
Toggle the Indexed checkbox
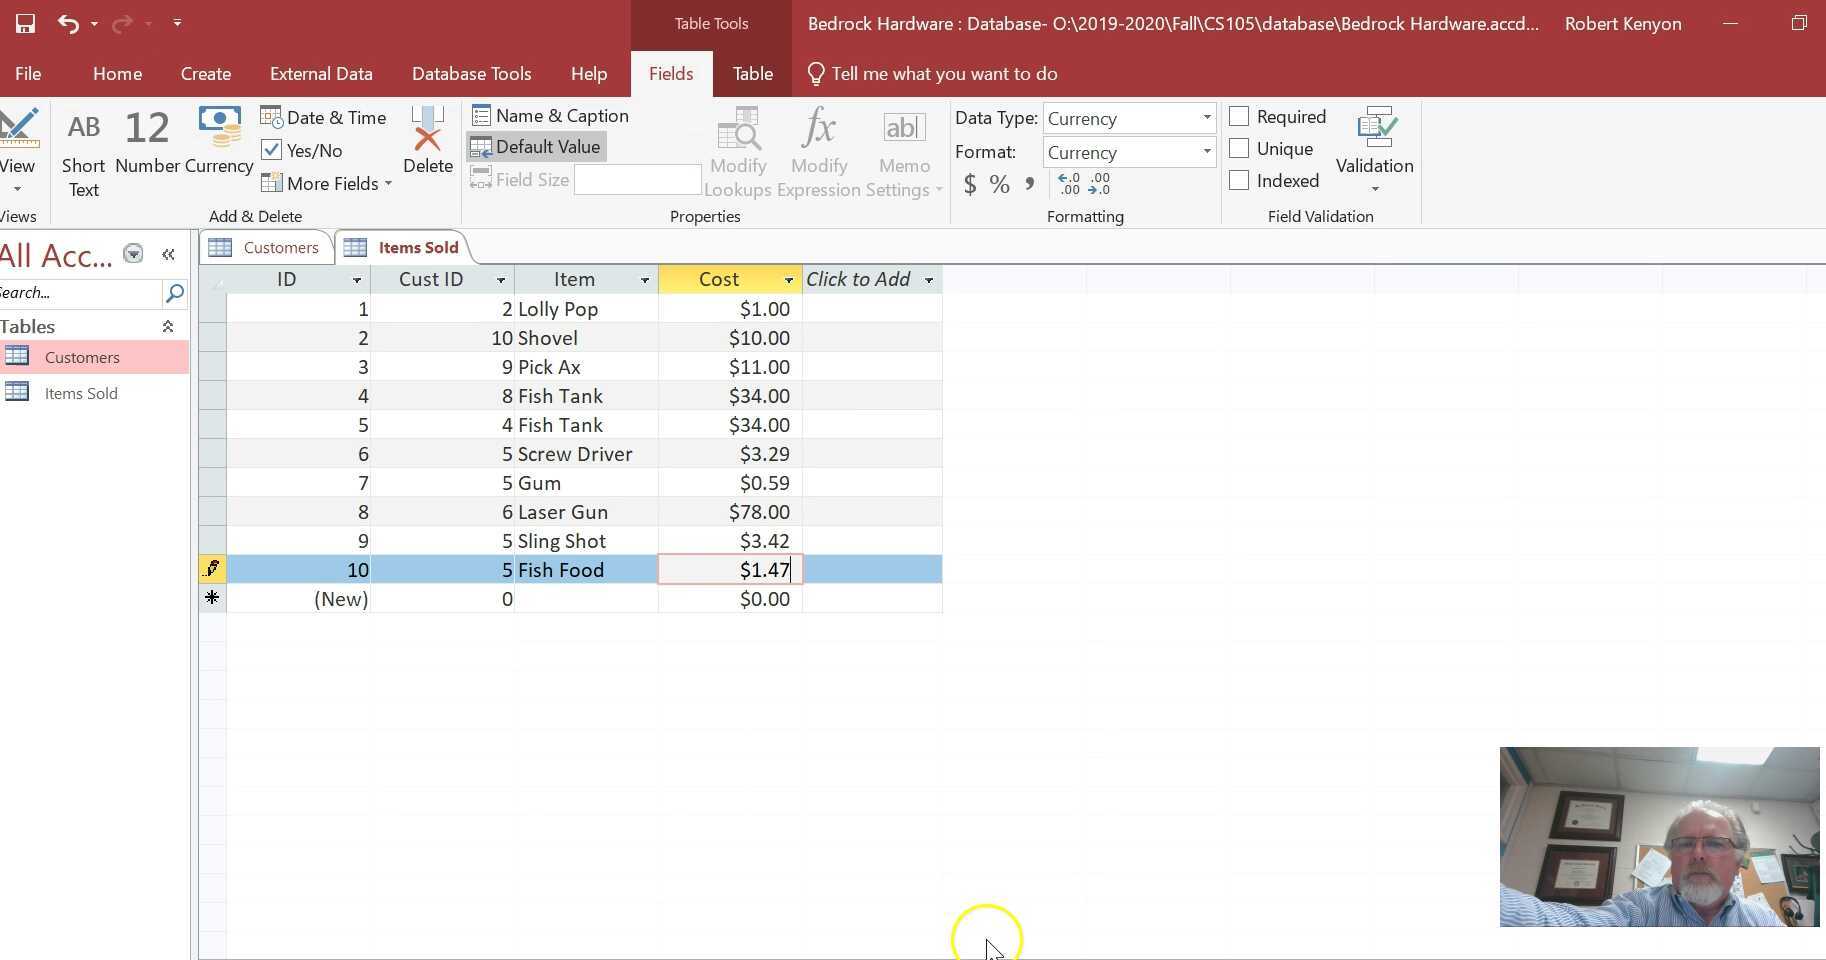1239,181
